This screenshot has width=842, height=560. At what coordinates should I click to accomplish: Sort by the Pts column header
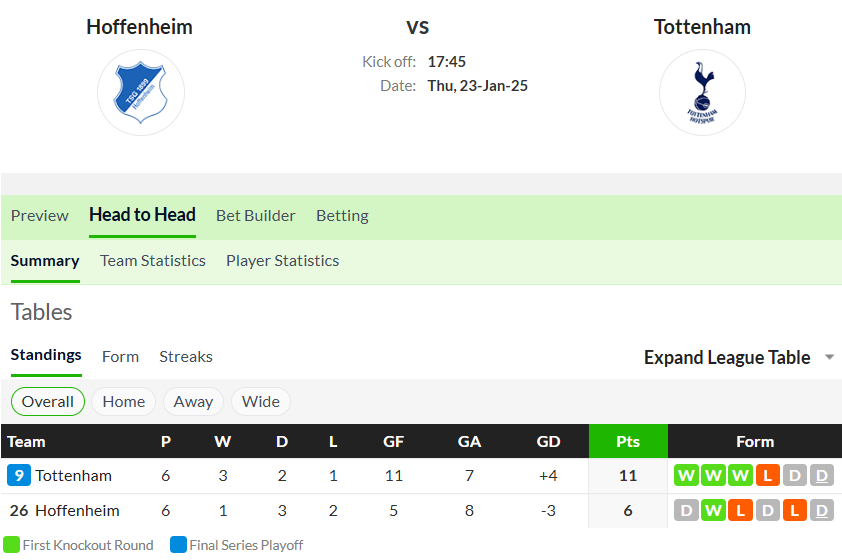click(x=628, y=441)
